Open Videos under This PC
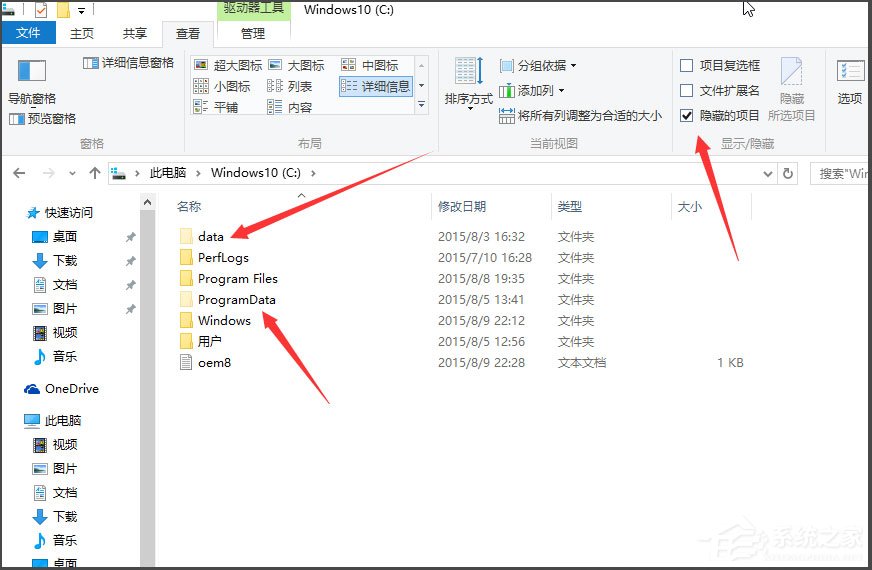Viewport: 872px width, 570px height. tap(54, 444)
